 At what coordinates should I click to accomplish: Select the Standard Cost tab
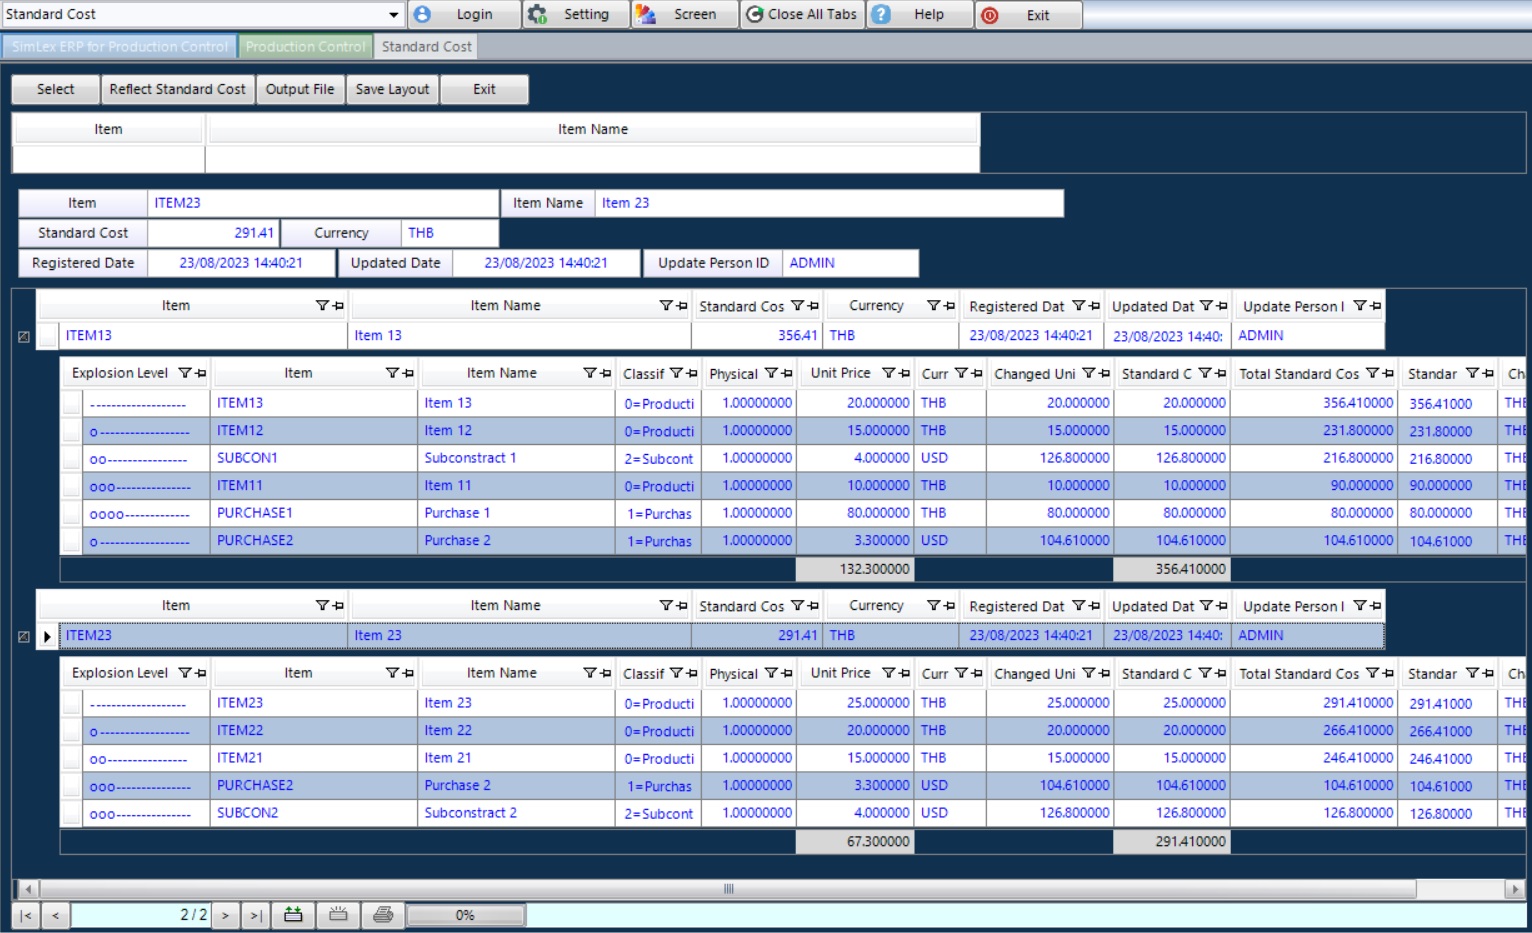pos(426,46)
